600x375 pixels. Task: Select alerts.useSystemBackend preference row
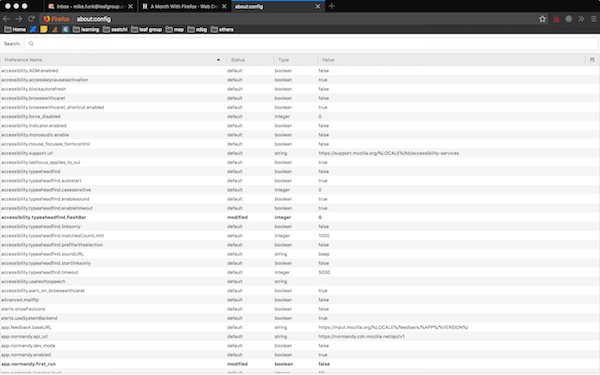point(300,318)
